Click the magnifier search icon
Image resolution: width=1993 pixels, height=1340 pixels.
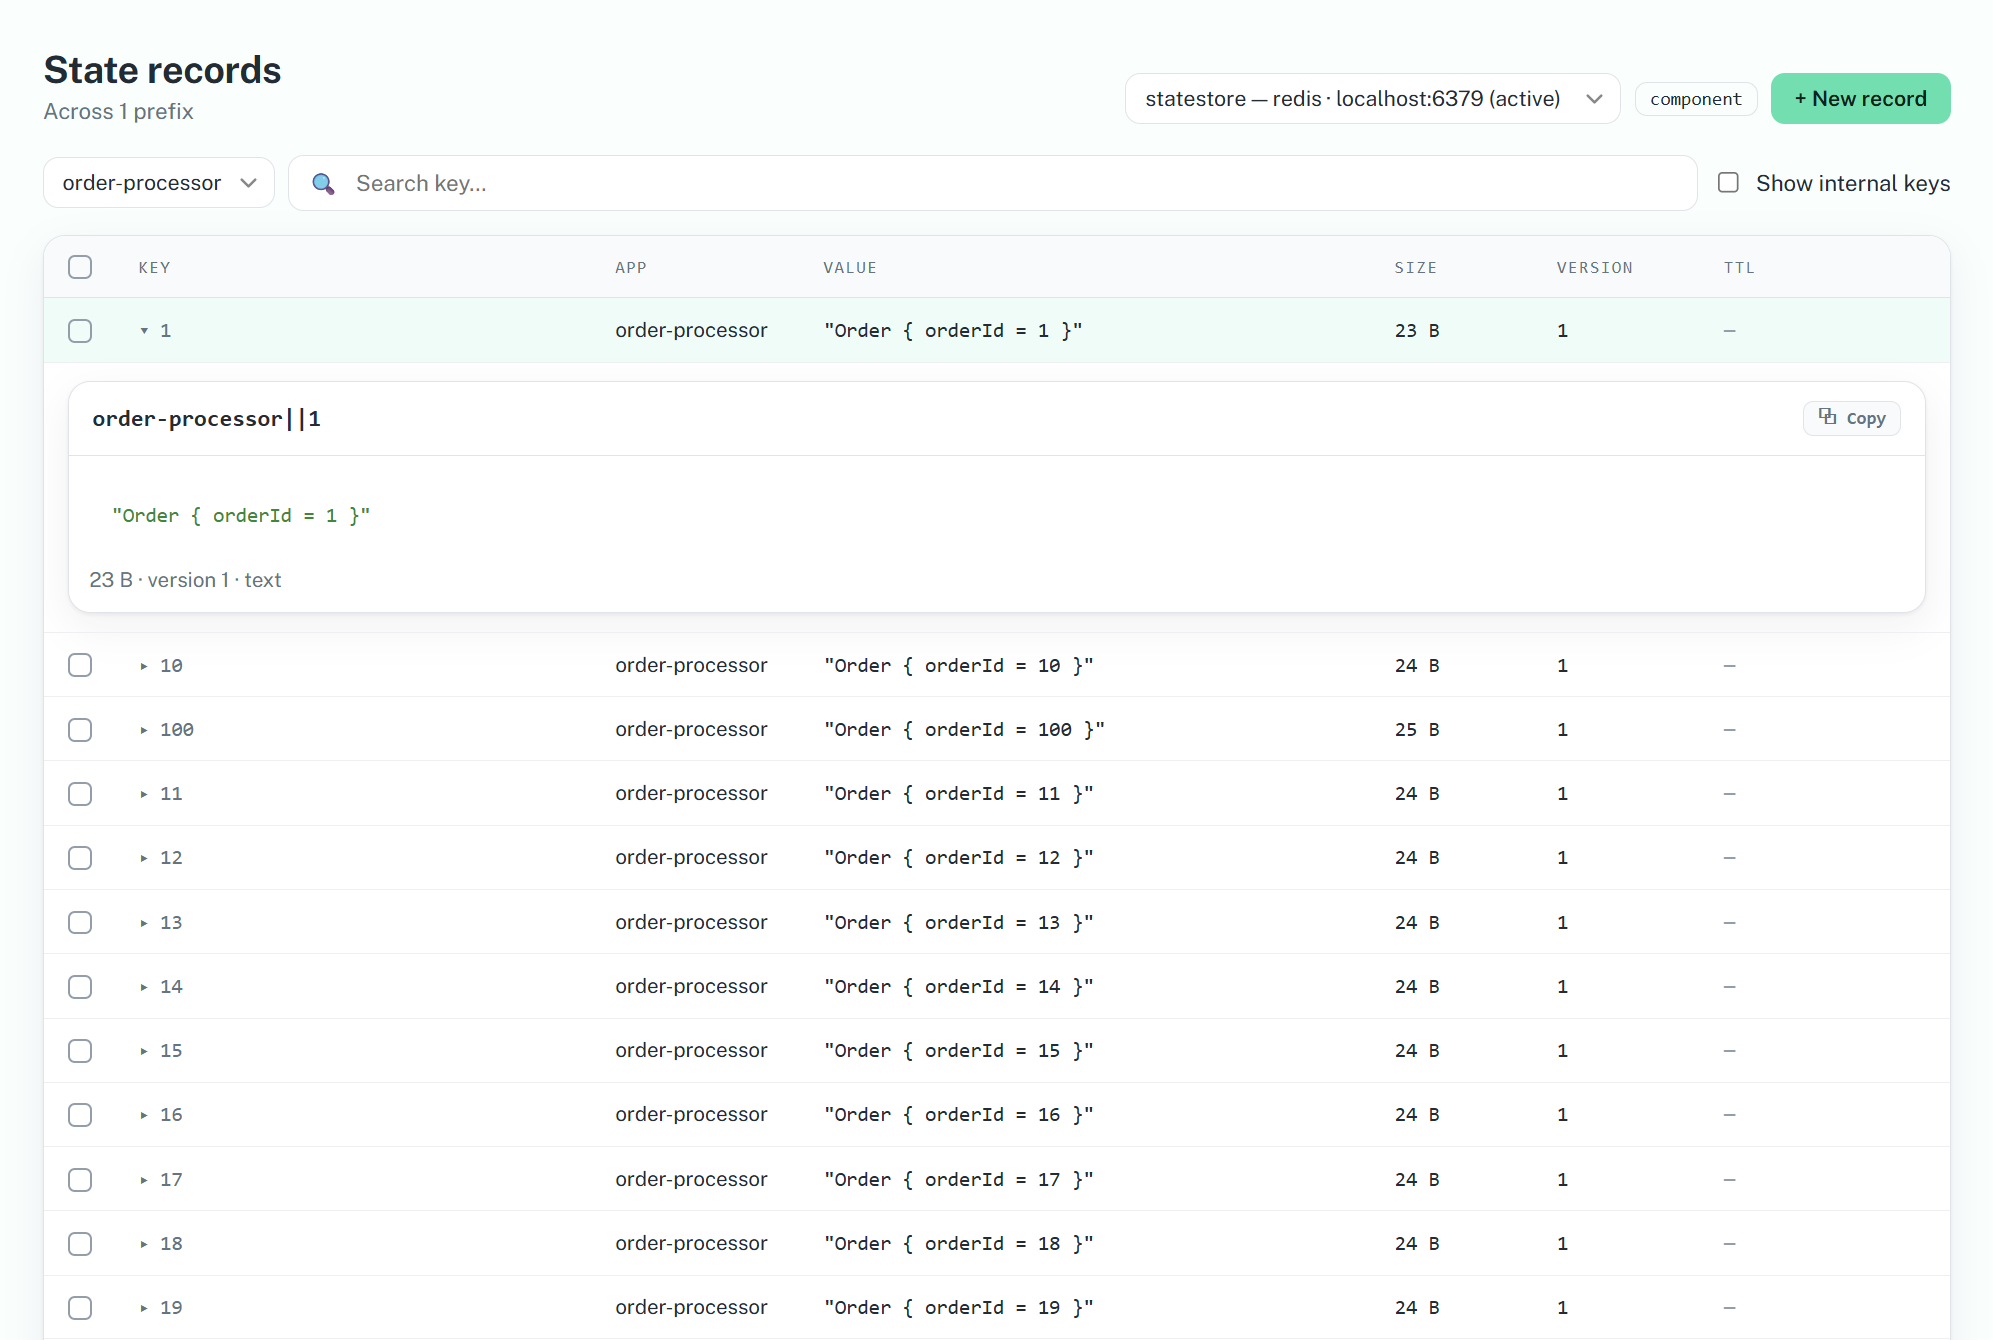pos(323,184)
